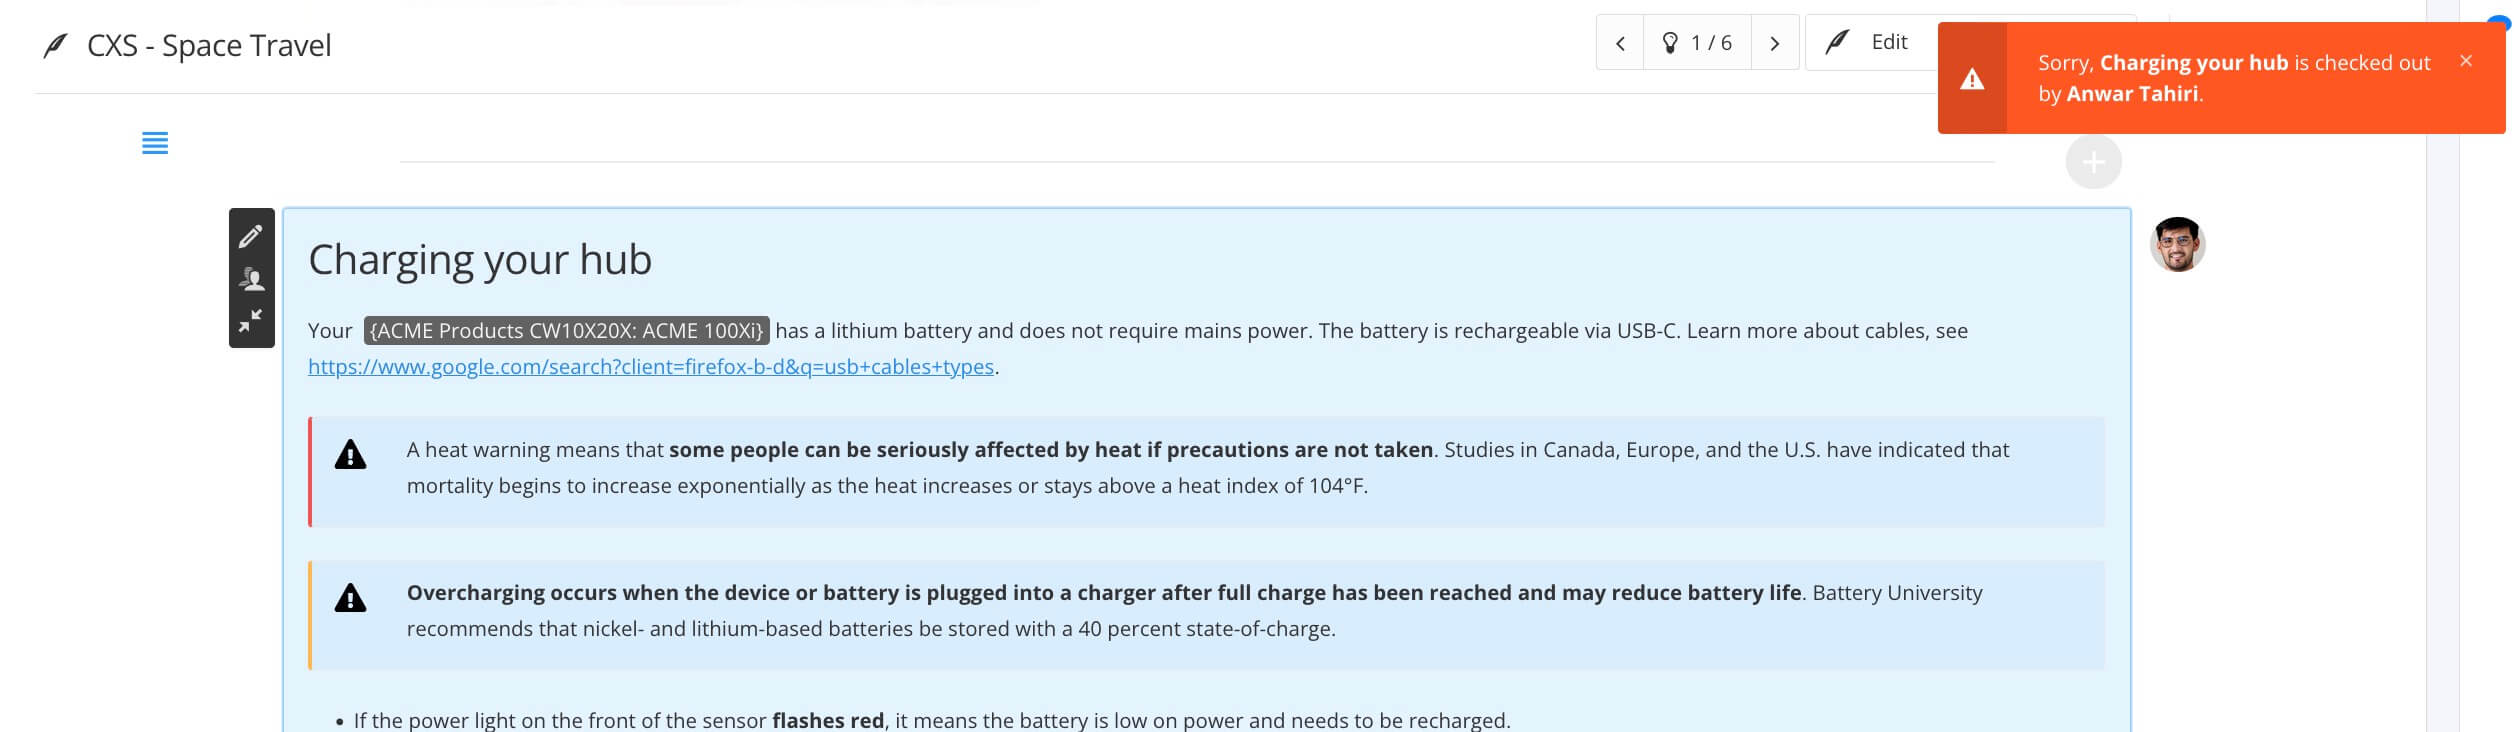The image size is (2514, 732).
Task: Click the ACME Products CW10X20X variable tag
Action: coord(566,331)
